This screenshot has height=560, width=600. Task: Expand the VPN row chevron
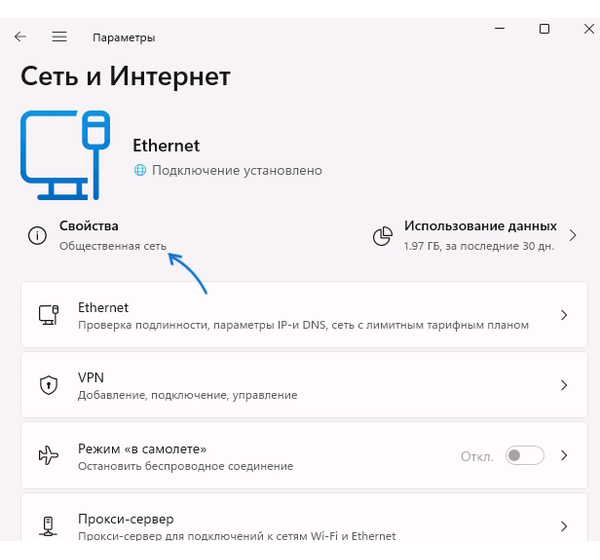coord(564,385)
